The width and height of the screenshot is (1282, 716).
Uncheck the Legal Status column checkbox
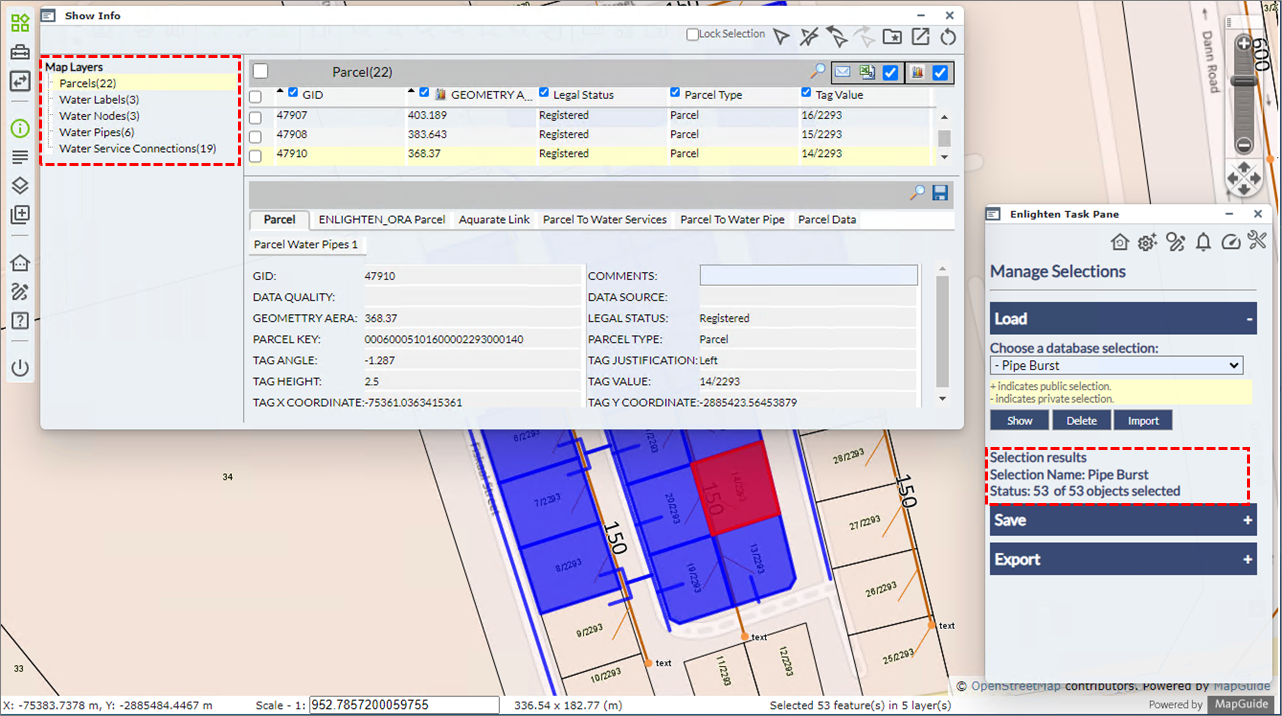[x=544, y=93]
